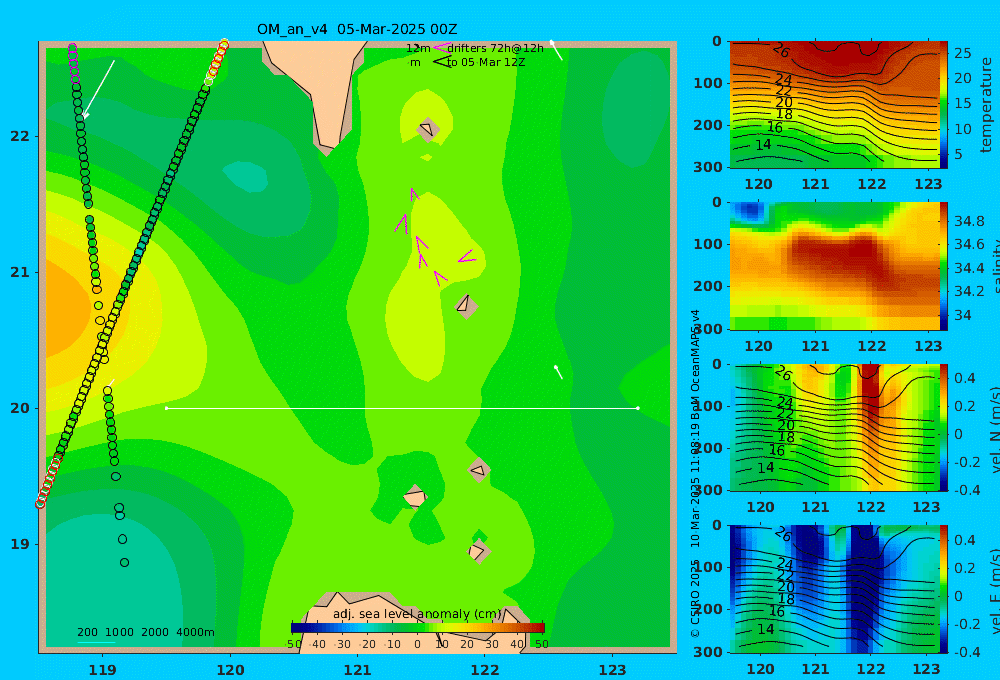This screenshot has height=680, width=1000.
Task: Click the northward velocity color bar
Action: point(944,427)
